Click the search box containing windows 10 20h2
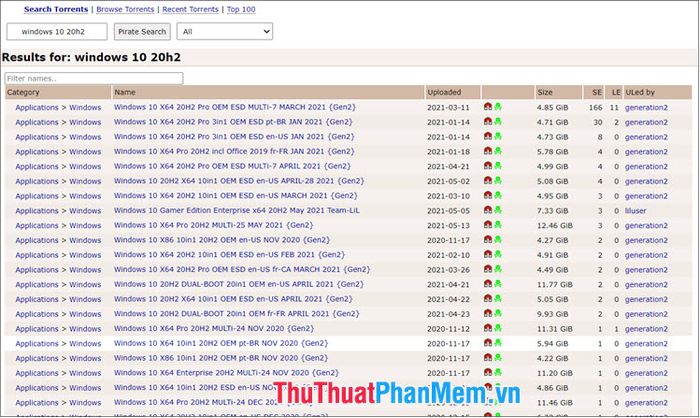The height and width of the screenshot is (418, 700). (57, 32)
